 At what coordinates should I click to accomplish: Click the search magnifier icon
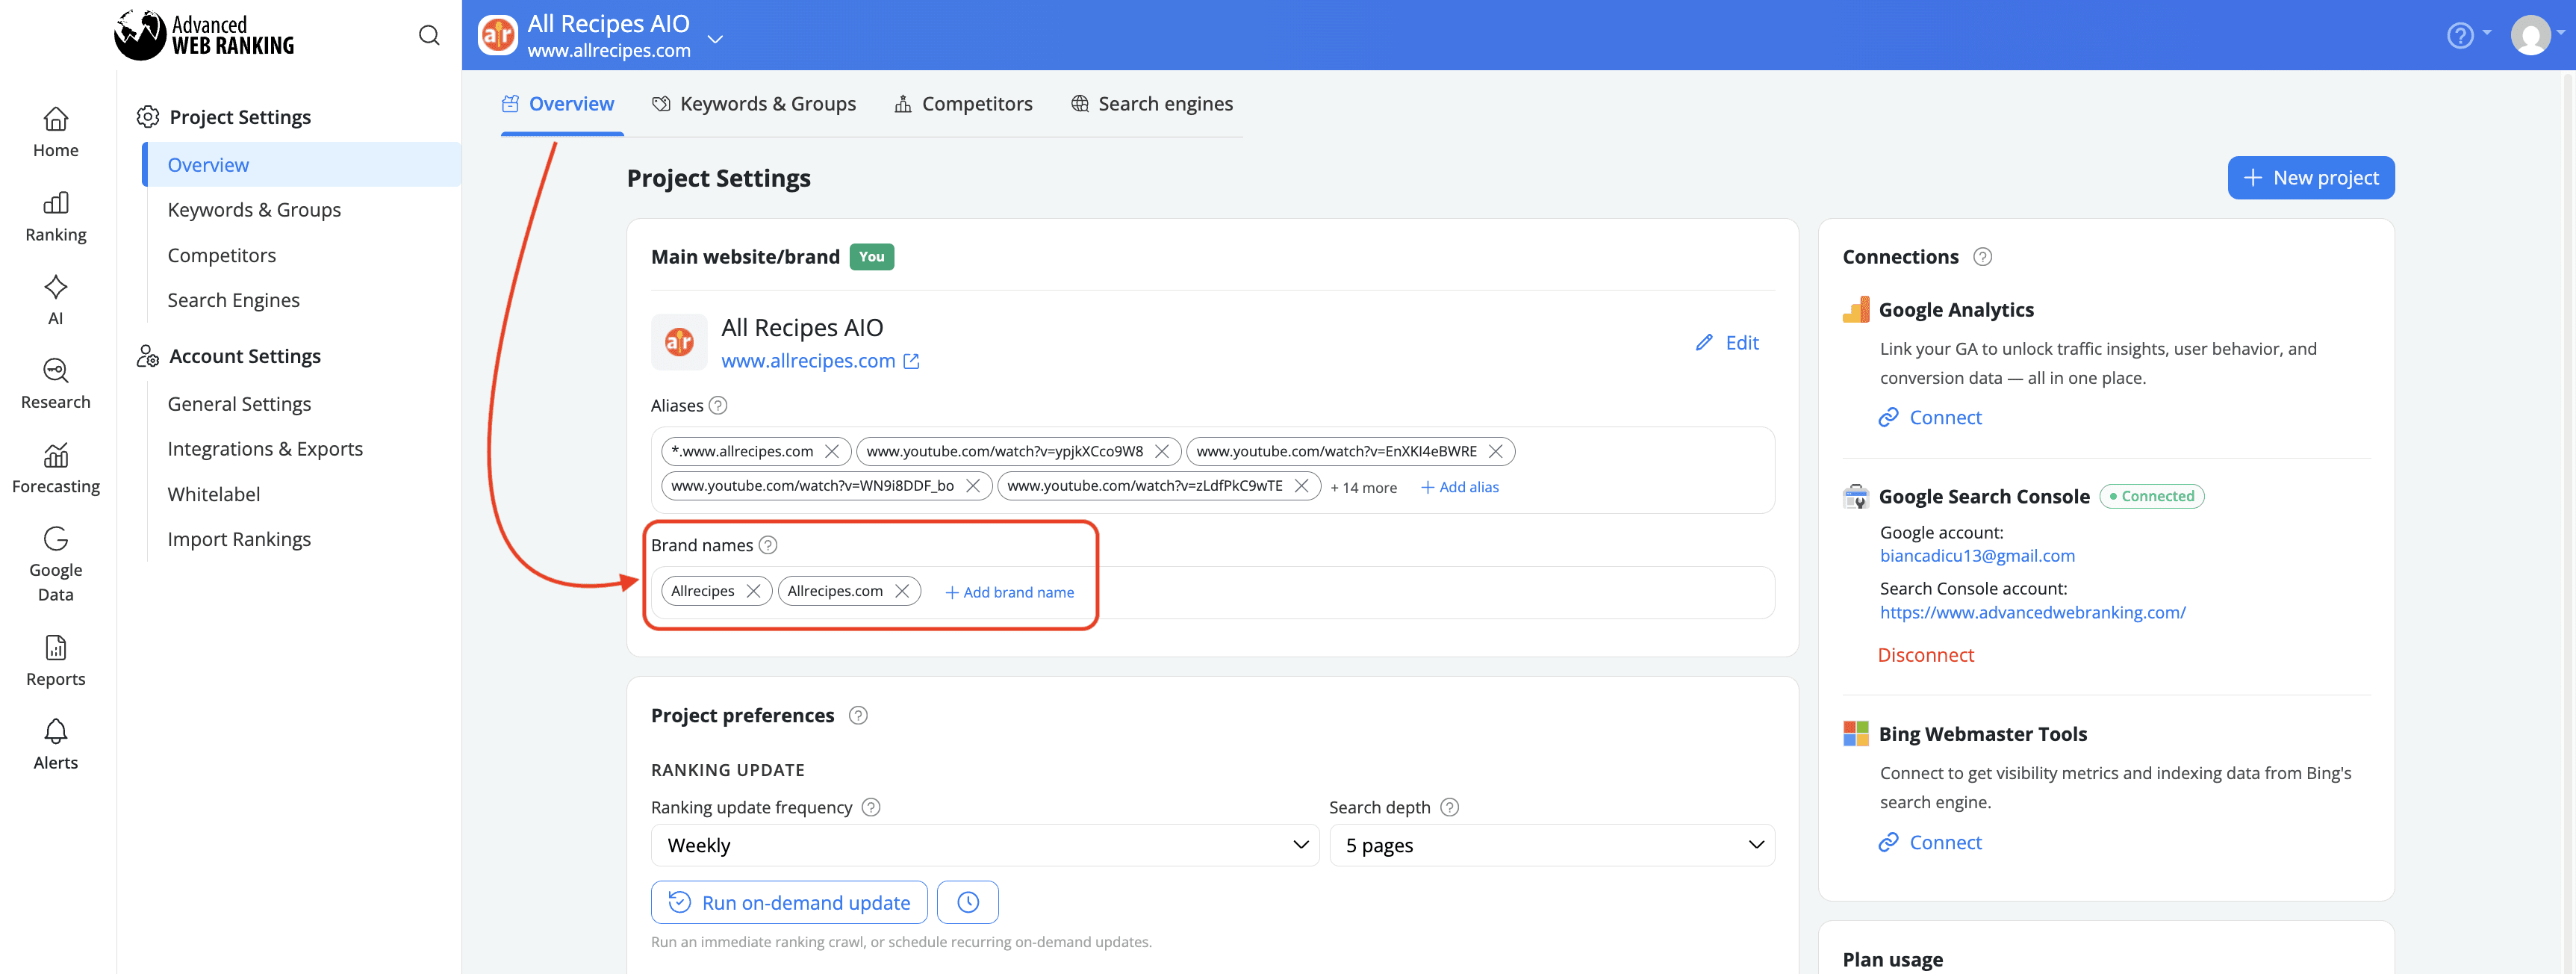[x=429, y=36]
